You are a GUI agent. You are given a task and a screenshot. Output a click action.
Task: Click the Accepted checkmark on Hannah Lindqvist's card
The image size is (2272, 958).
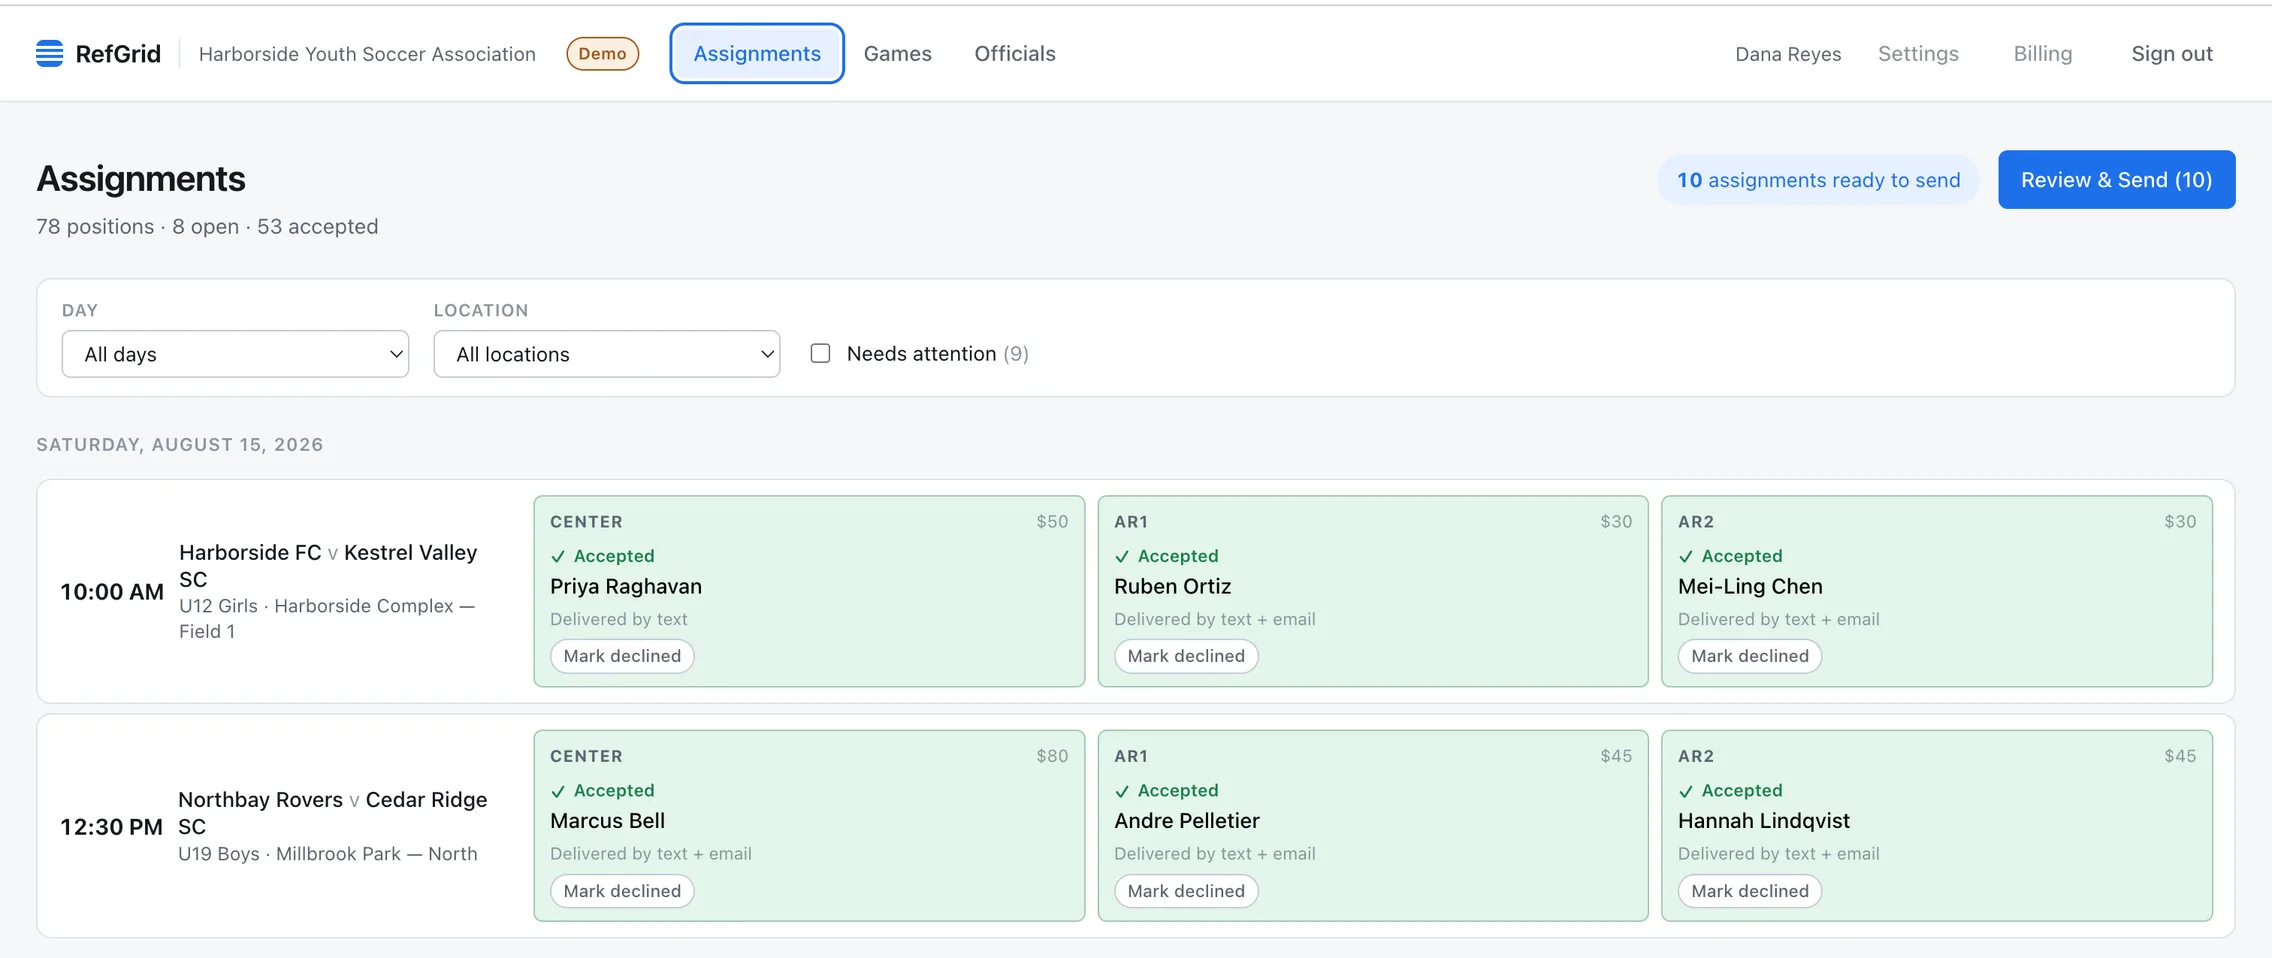coord(1686,791)
